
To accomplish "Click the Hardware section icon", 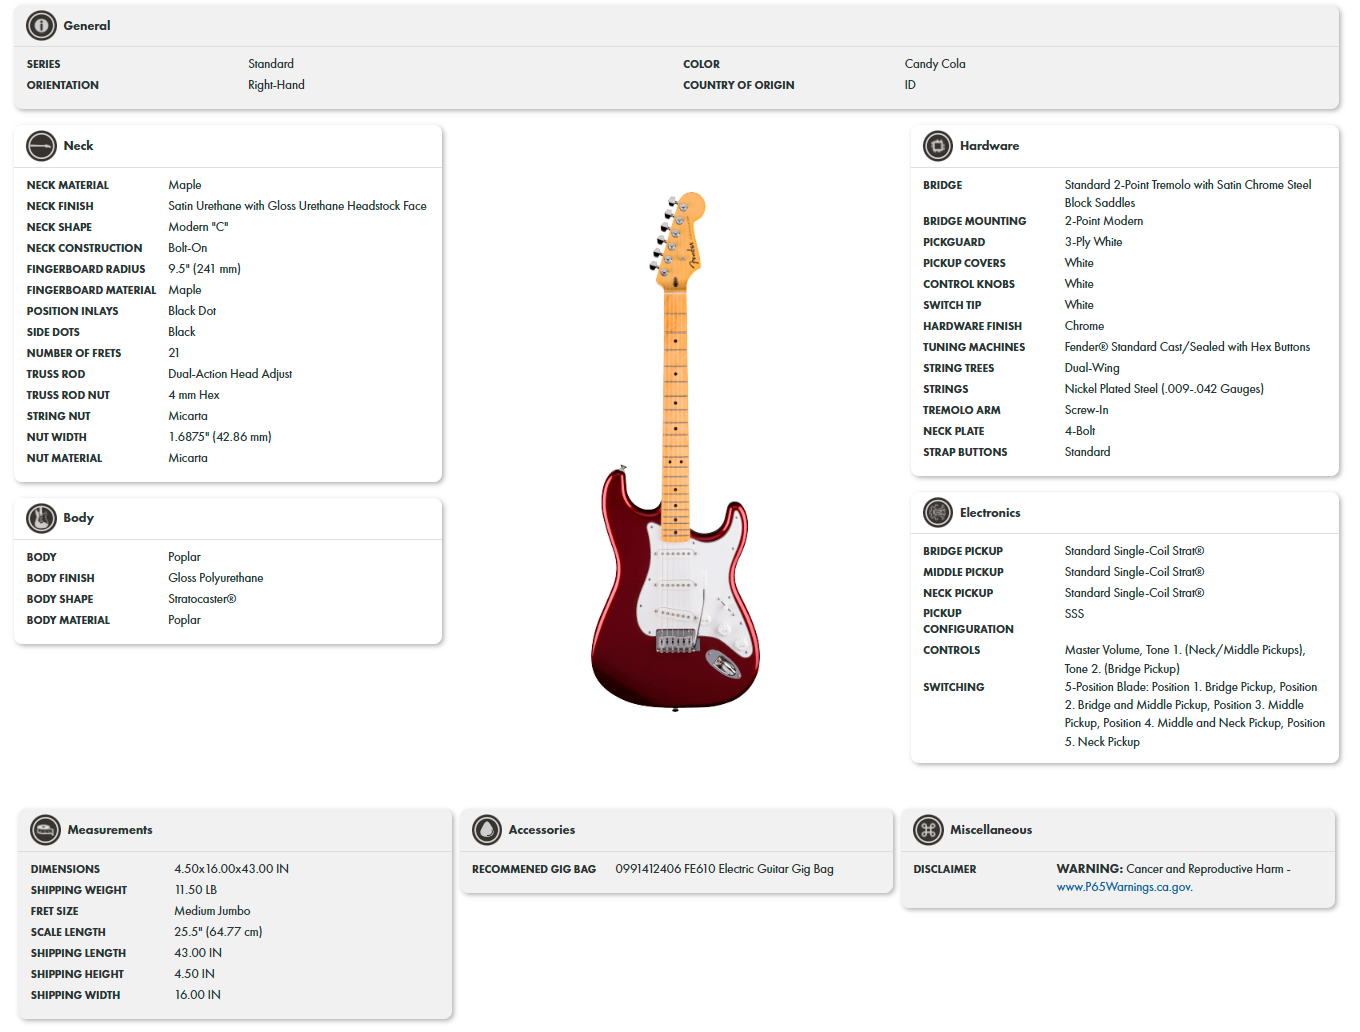I will click(937, 145).
